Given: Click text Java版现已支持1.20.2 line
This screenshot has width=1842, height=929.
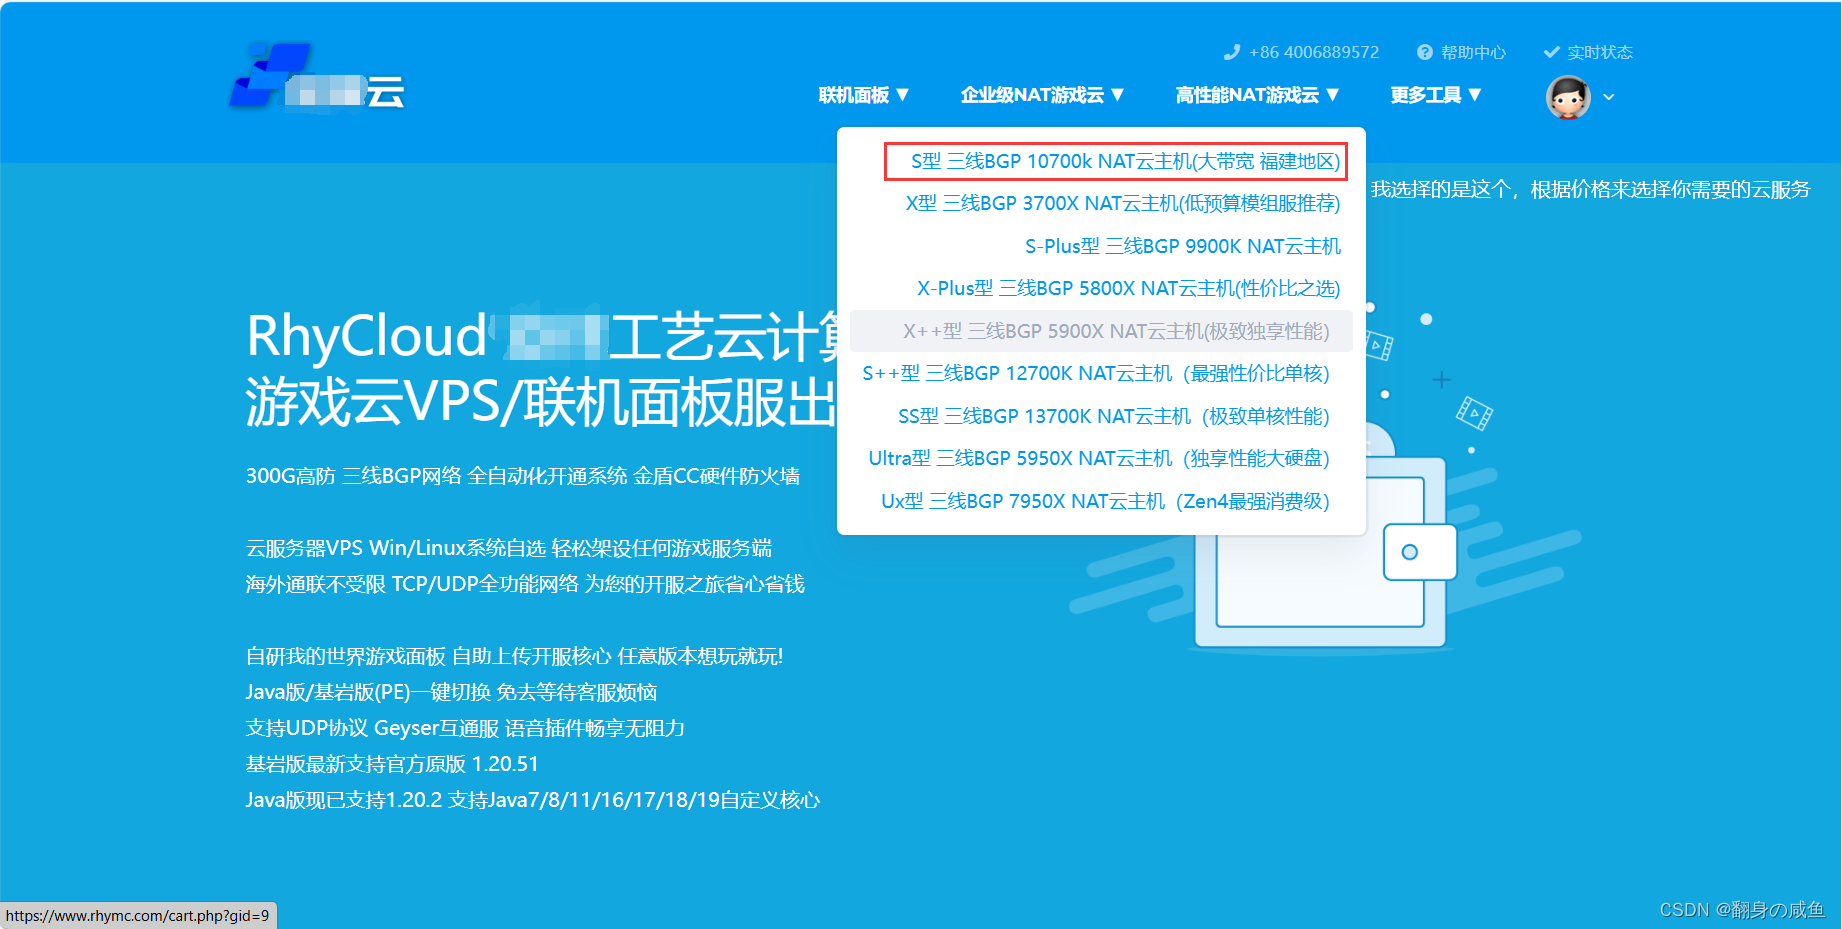Looking at the screenshot, I should (533, 800).
